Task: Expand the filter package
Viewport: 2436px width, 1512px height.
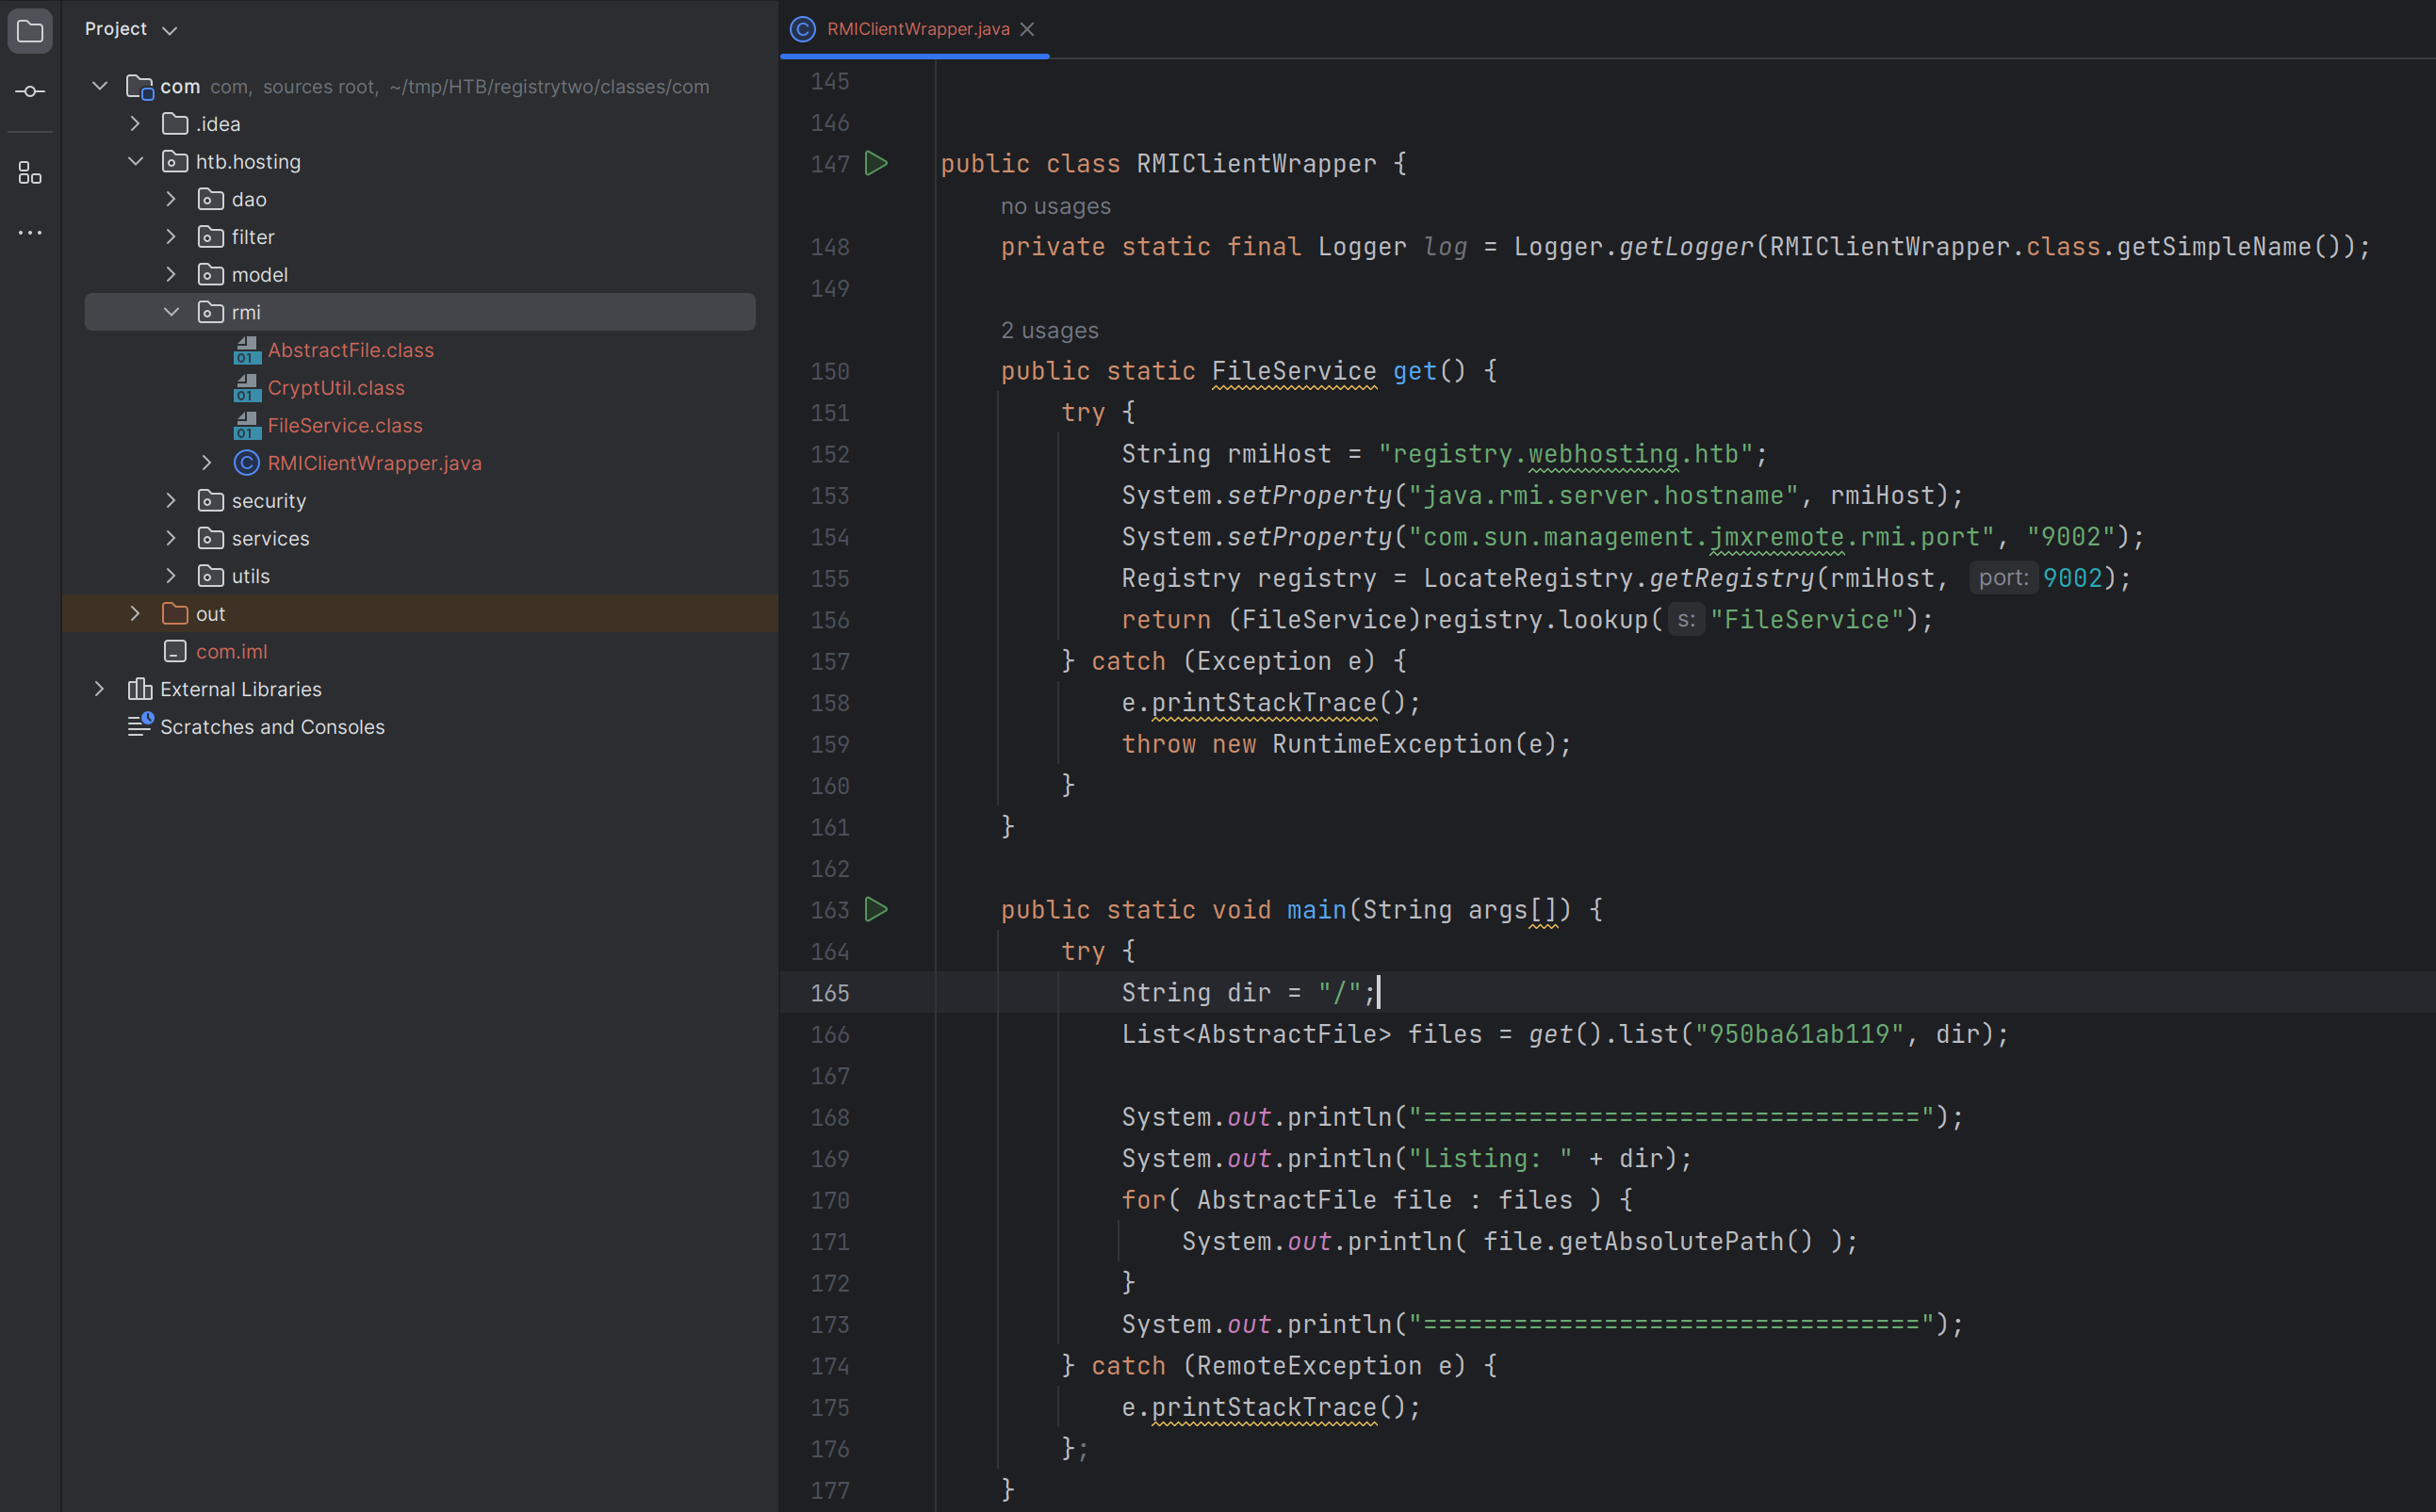Action: pyautogui.click(x=171, y=237)
